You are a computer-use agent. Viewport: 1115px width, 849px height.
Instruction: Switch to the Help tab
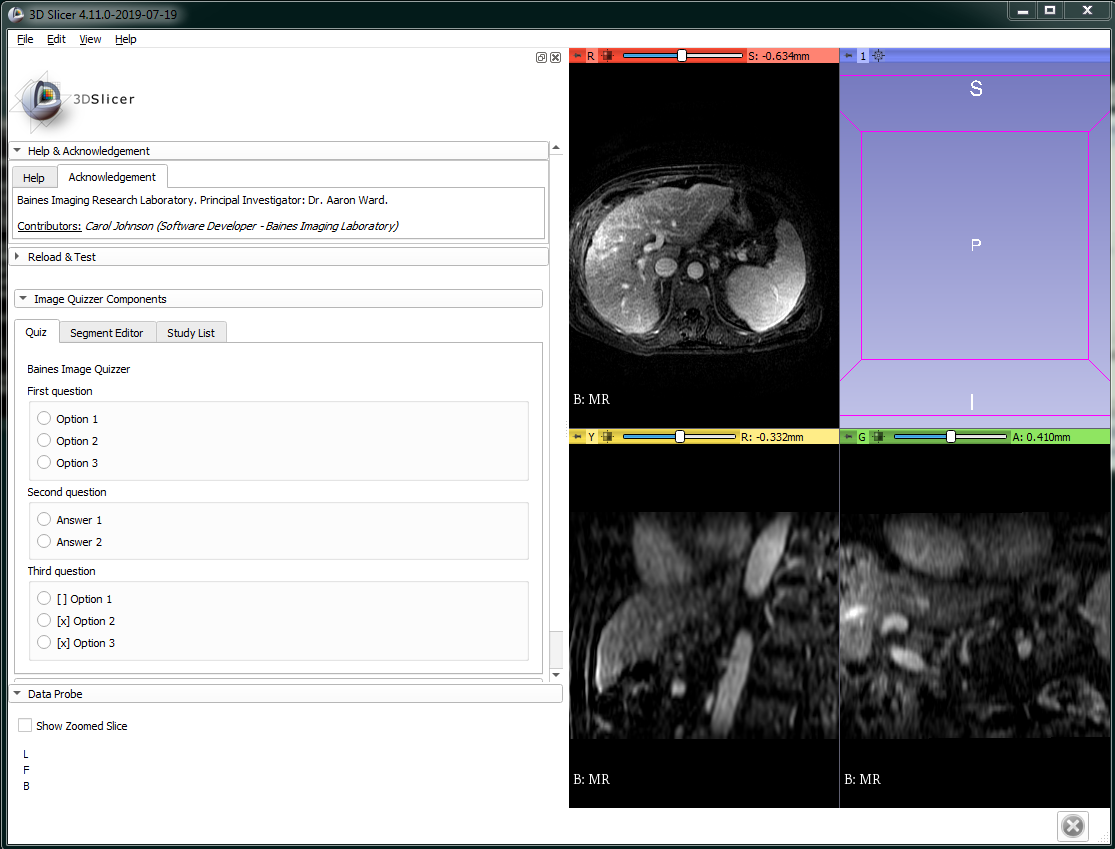coord(34,178)
